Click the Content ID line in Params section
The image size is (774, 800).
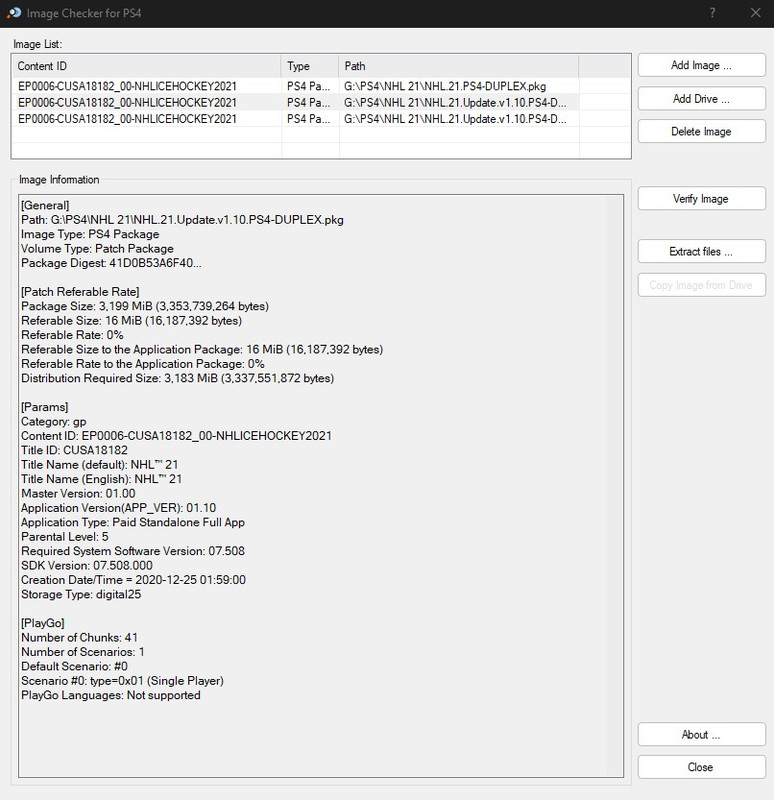coord(176,436)
